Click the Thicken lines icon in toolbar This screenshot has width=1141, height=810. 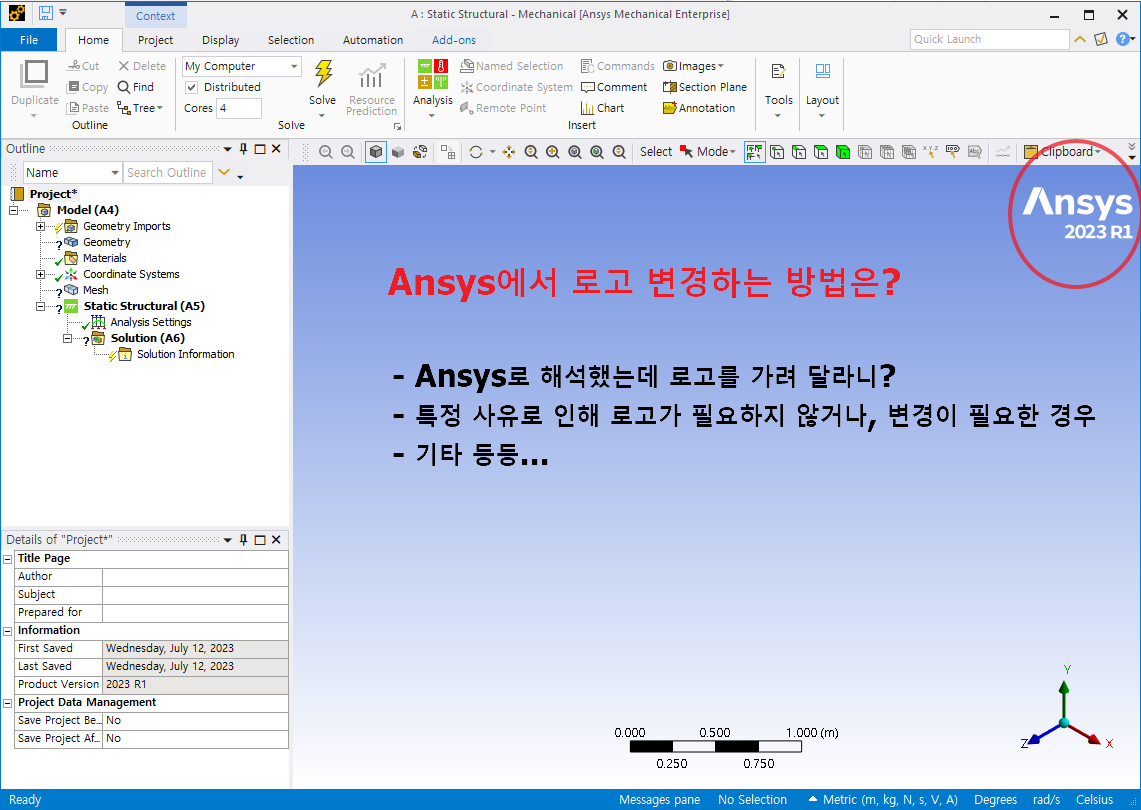pos(1003,152)
